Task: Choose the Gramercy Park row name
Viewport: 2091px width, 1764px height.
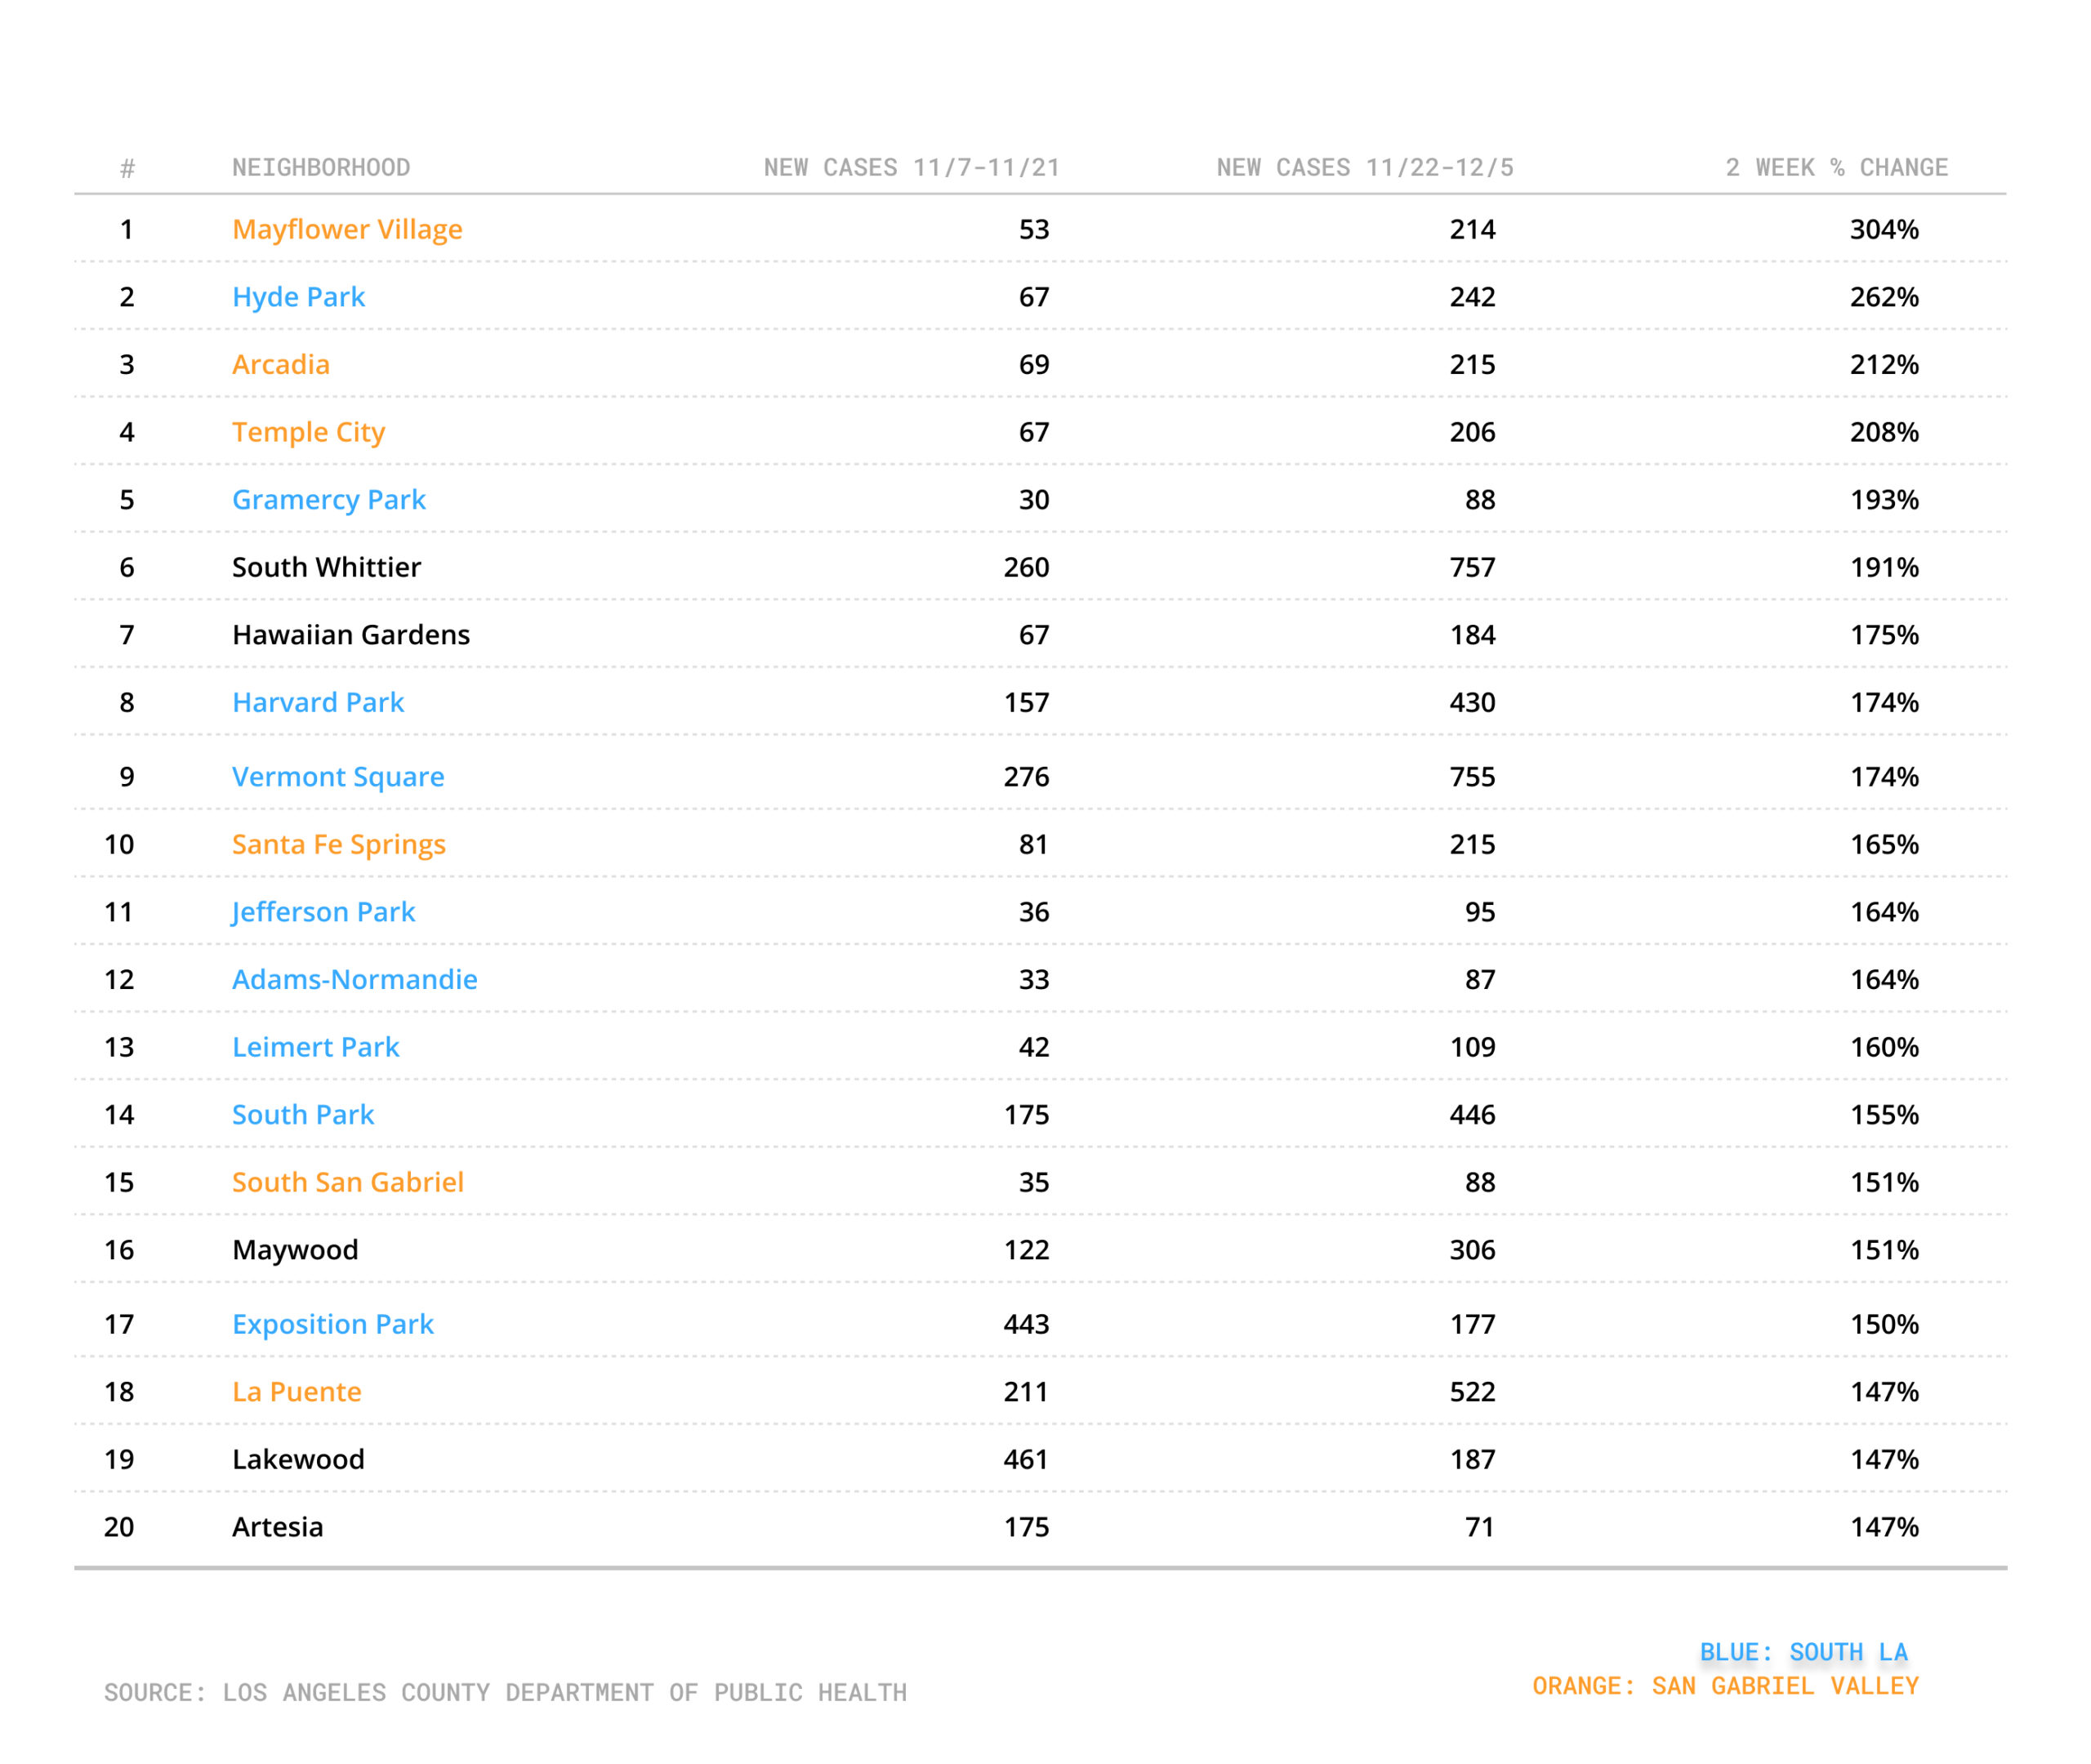Action: pyautogui.click(x=329, y=500)
